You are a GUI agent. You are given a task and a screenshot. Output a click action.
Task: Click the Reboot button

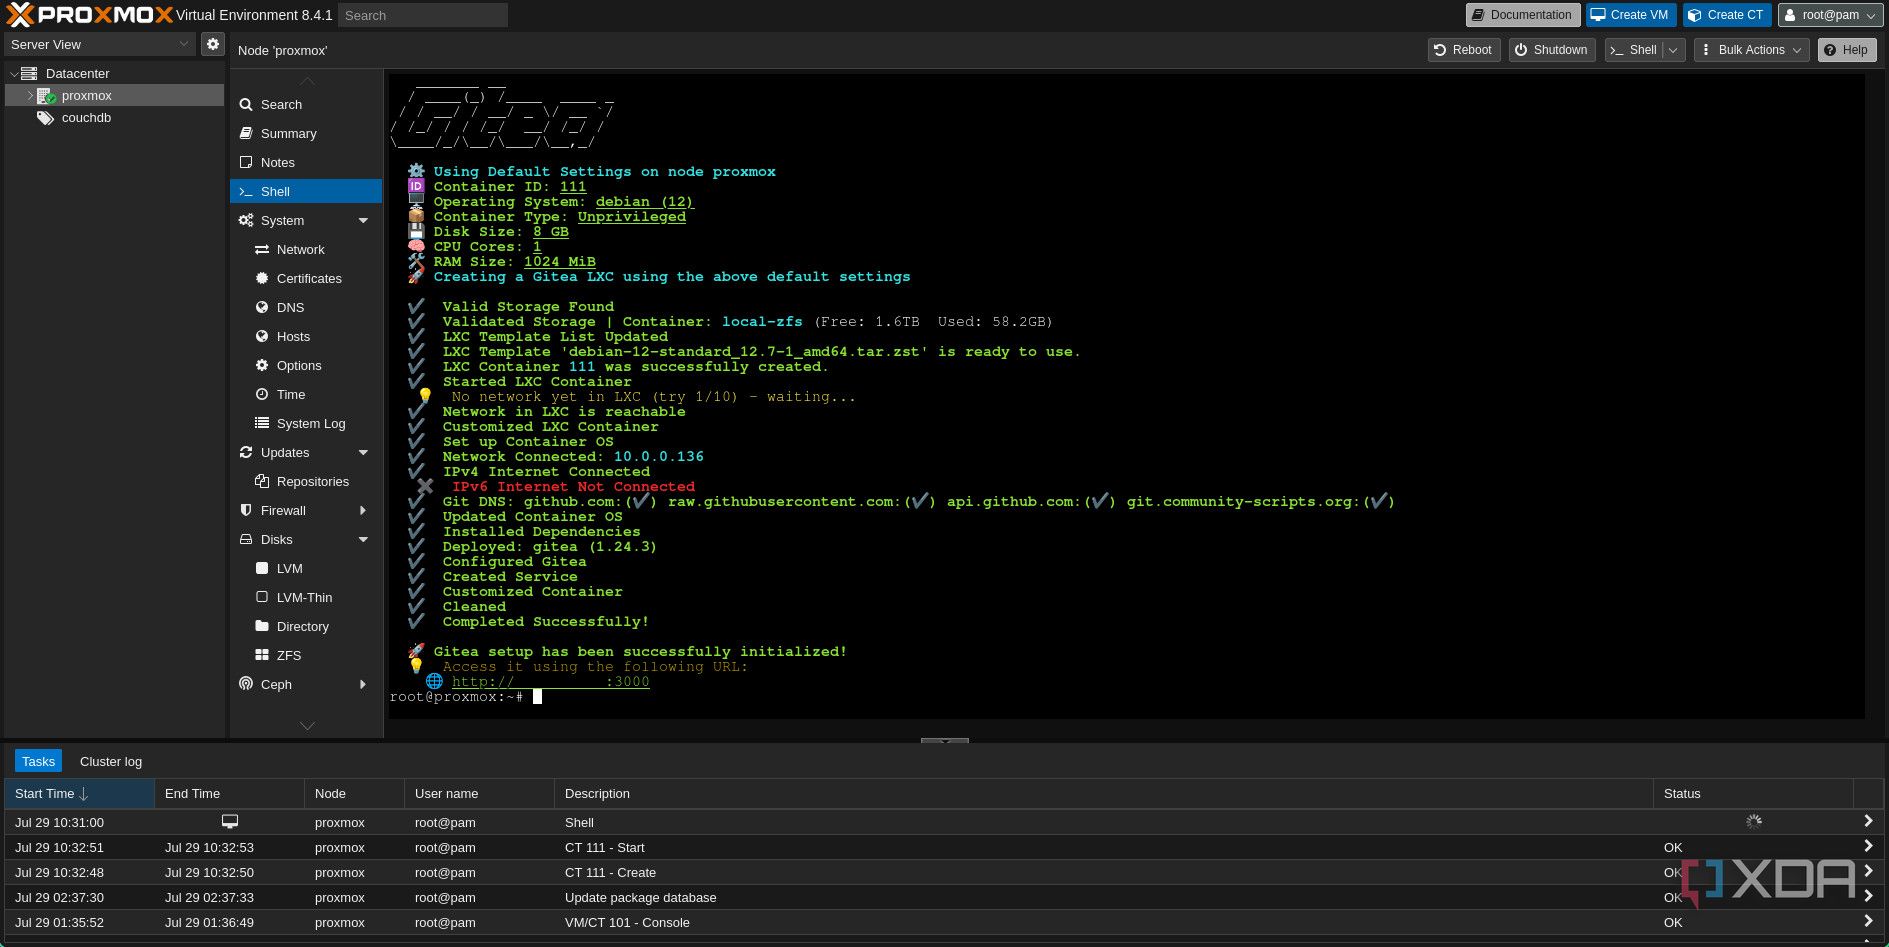tap(1463, 50)
